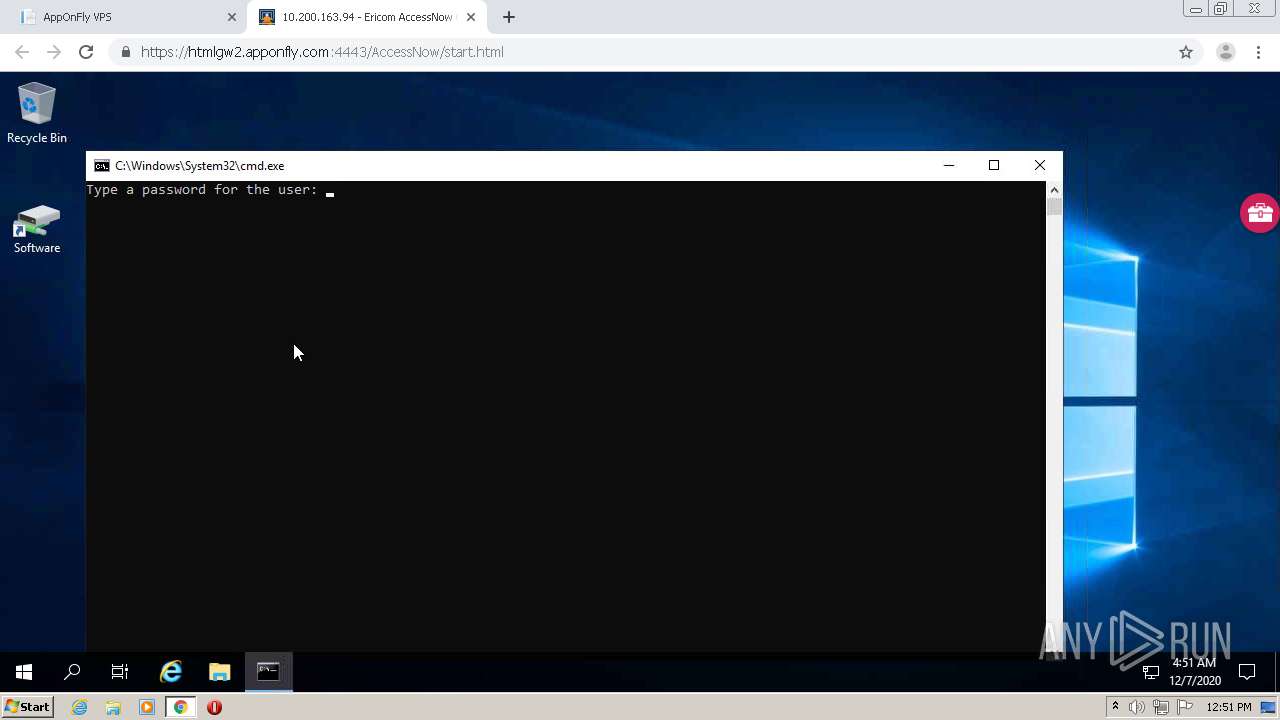
Task: Show hidden host tray icons
Action: click(x=1115, y=707)
